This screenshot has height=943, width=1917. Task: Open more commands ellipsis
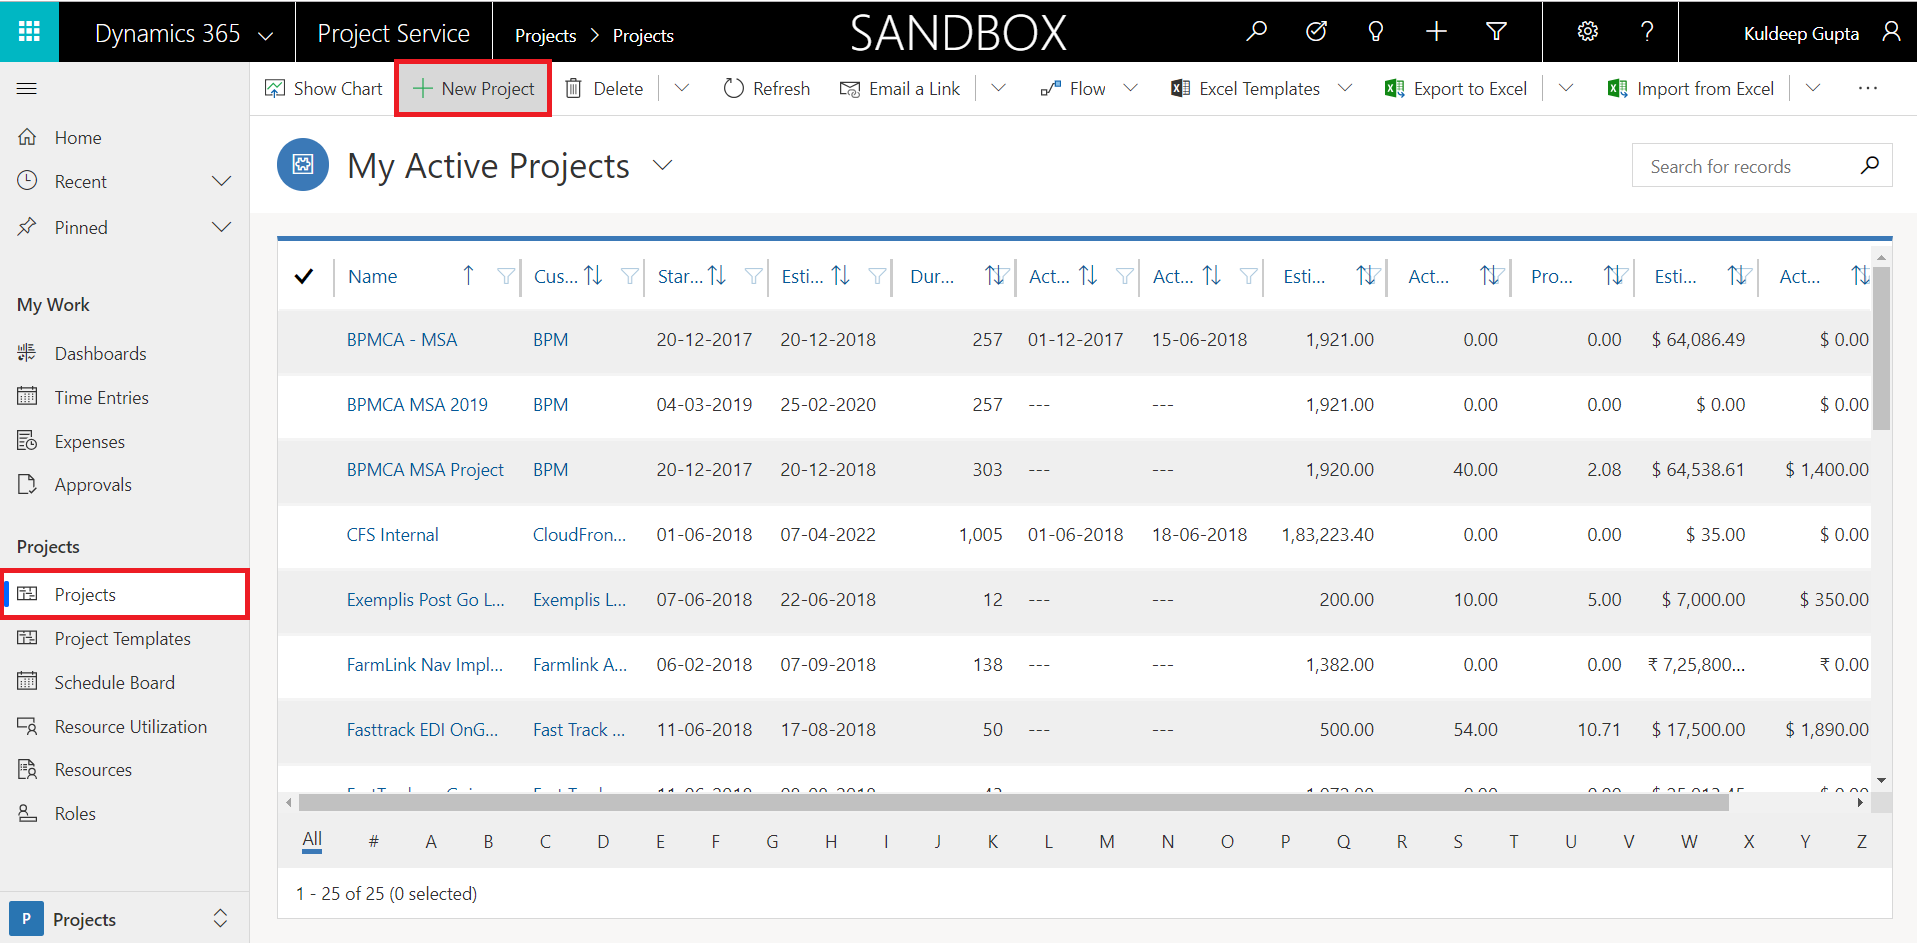pos(1867,89)
